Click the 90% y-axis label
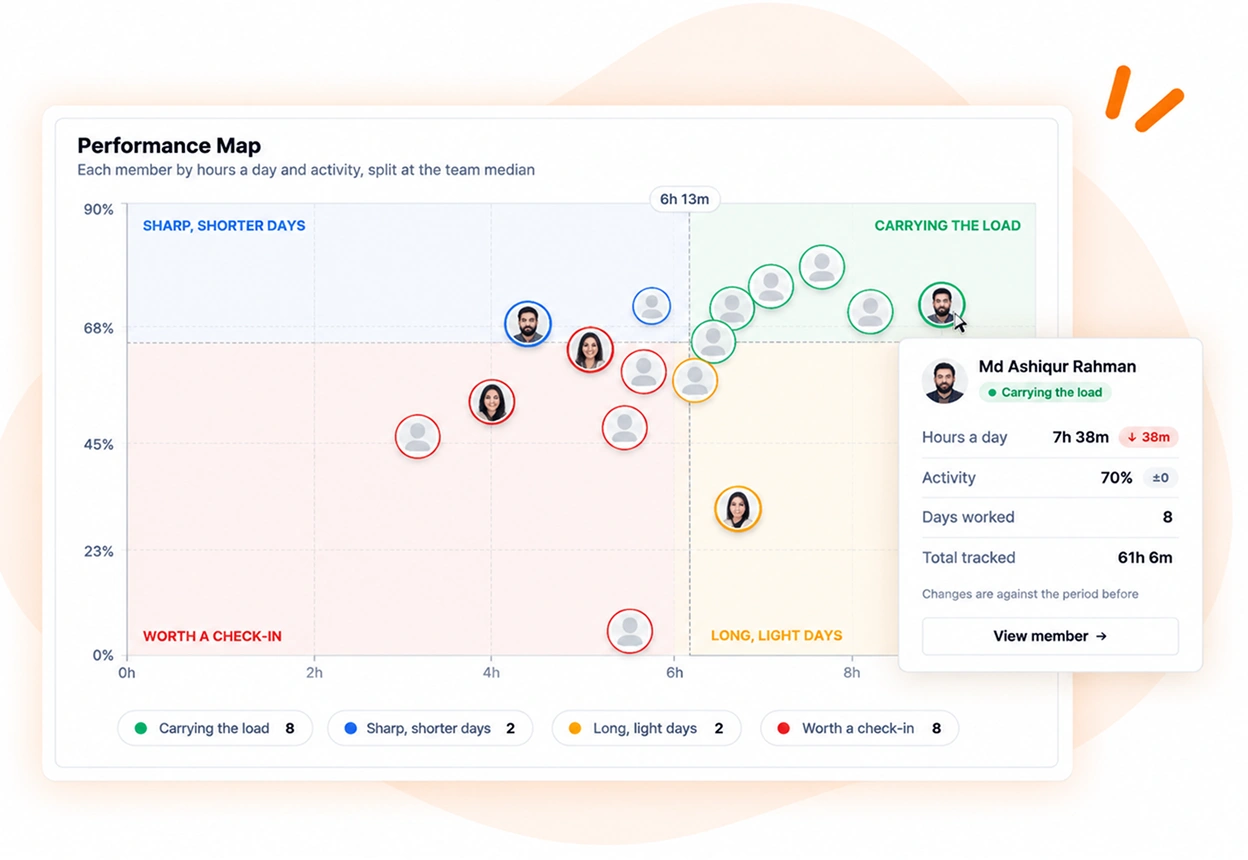The image size is (1248, 860). pos(98,209)
